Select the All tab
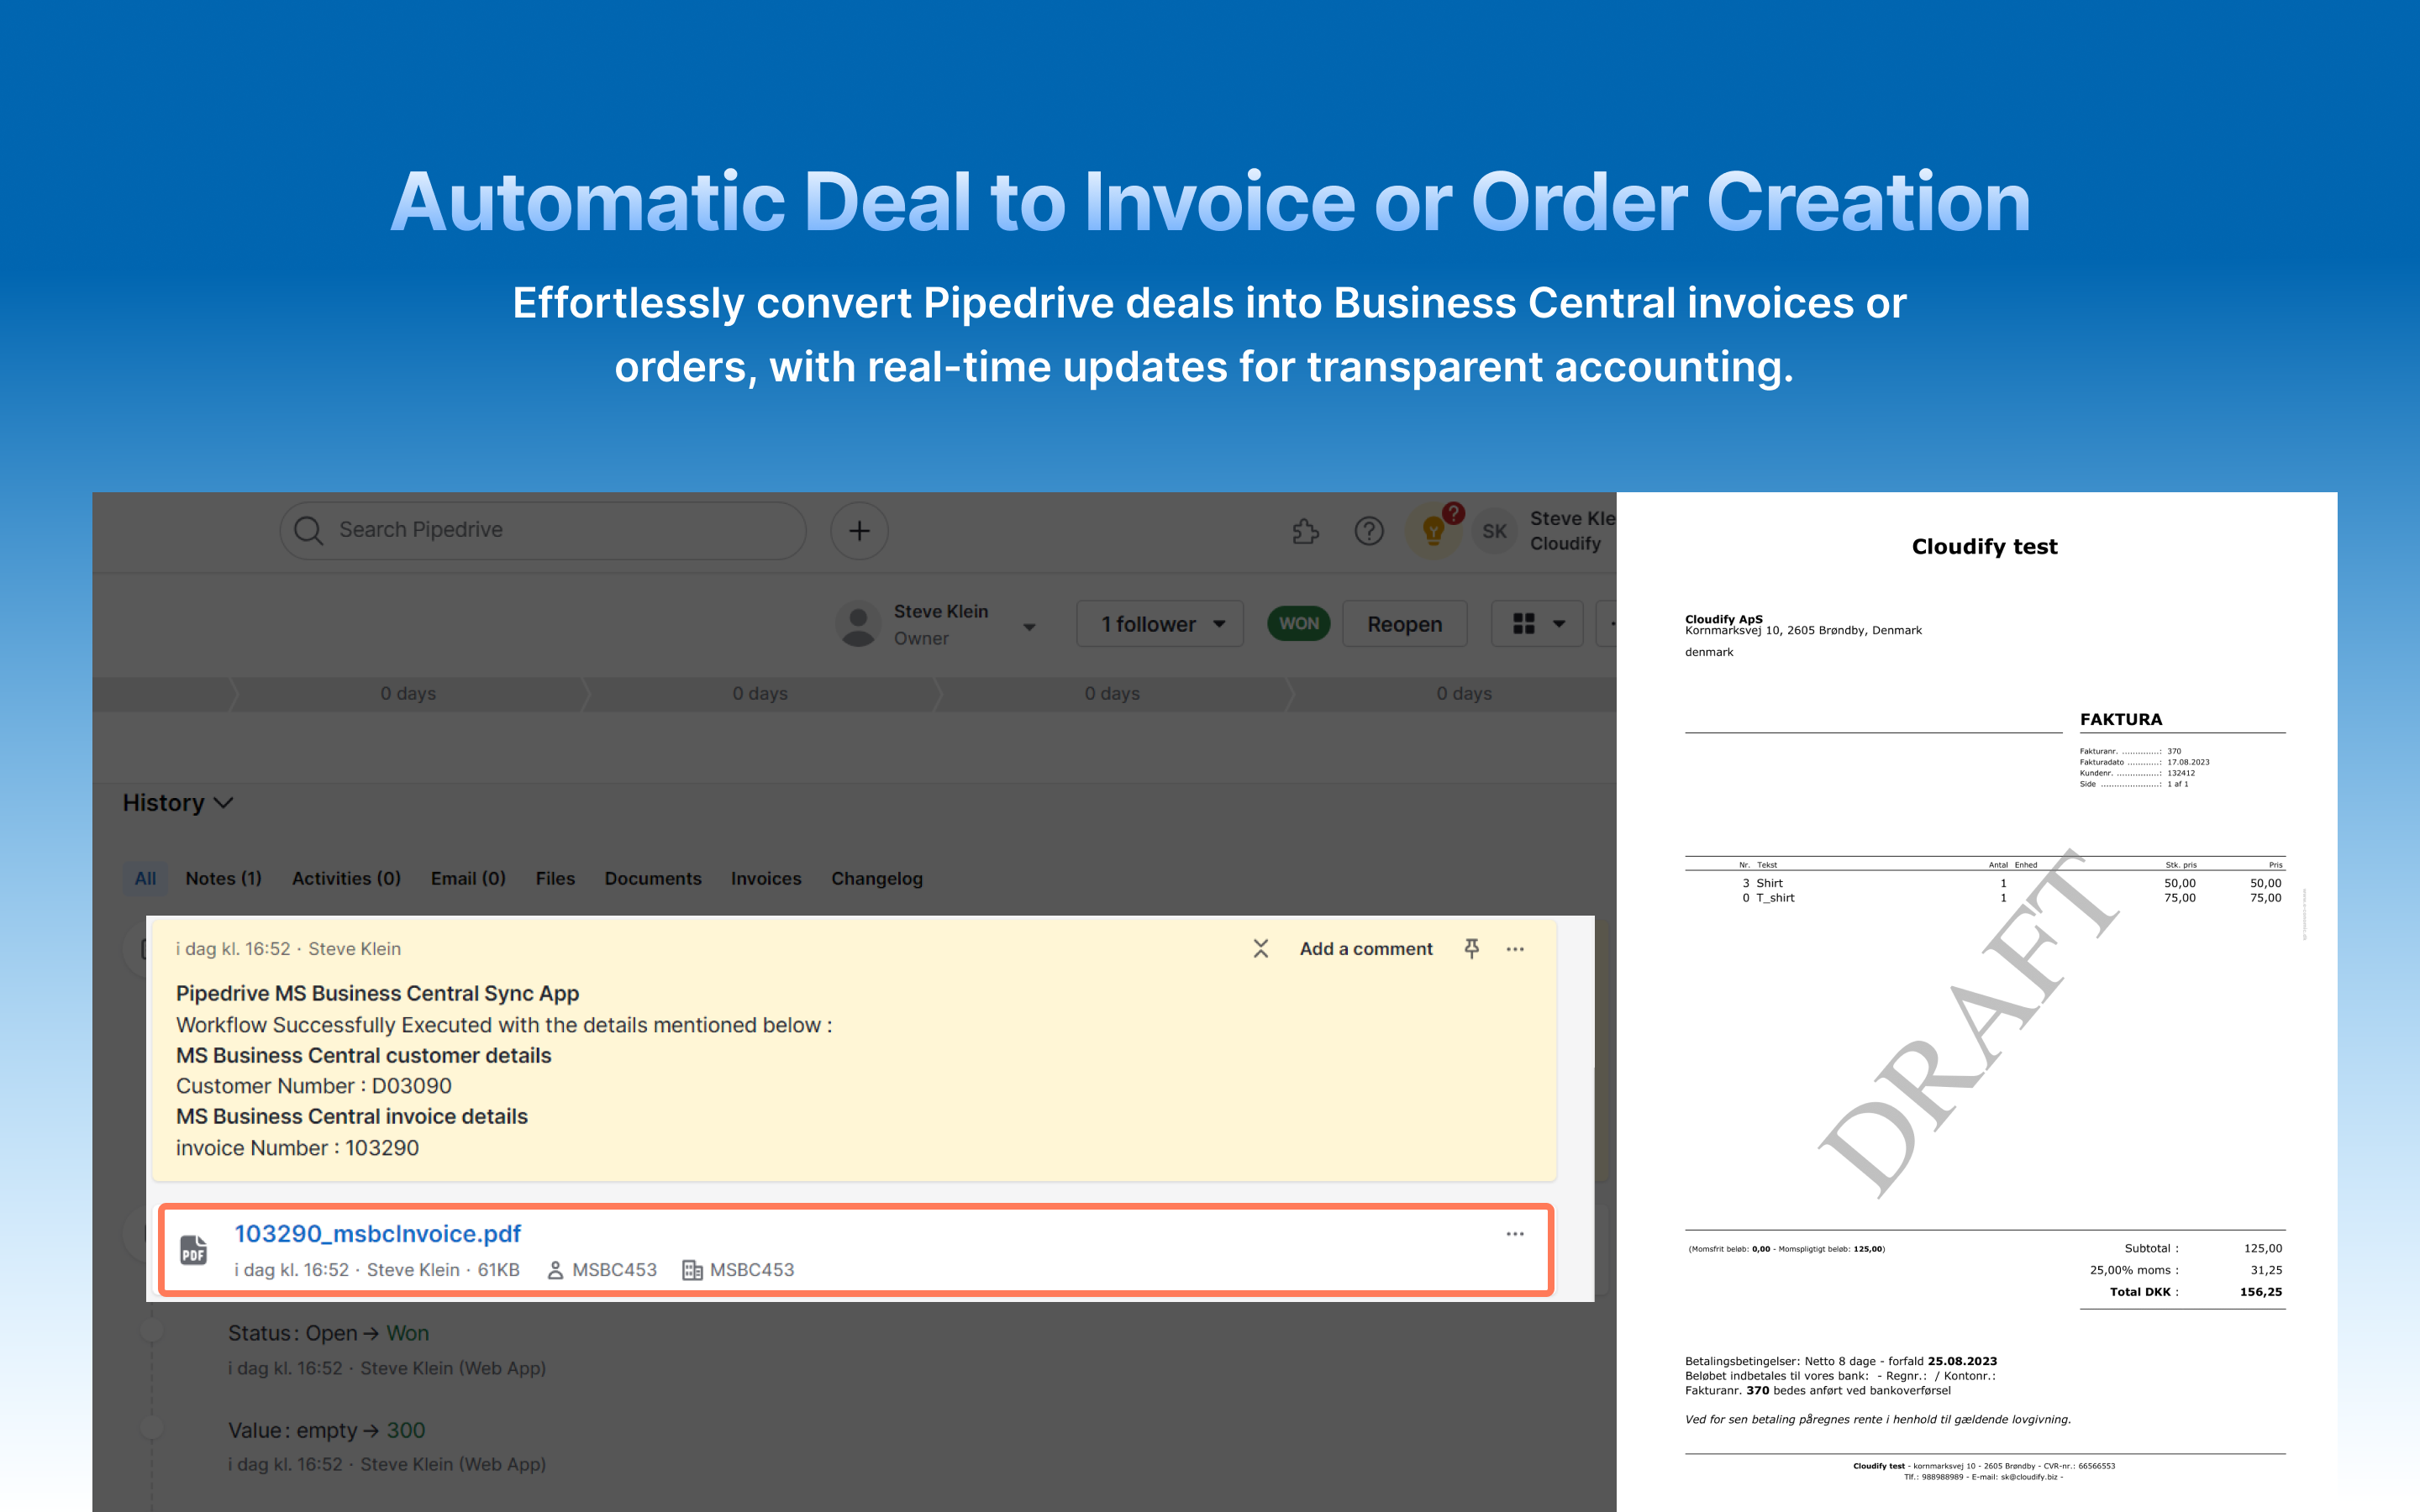 tap(145, 878)
